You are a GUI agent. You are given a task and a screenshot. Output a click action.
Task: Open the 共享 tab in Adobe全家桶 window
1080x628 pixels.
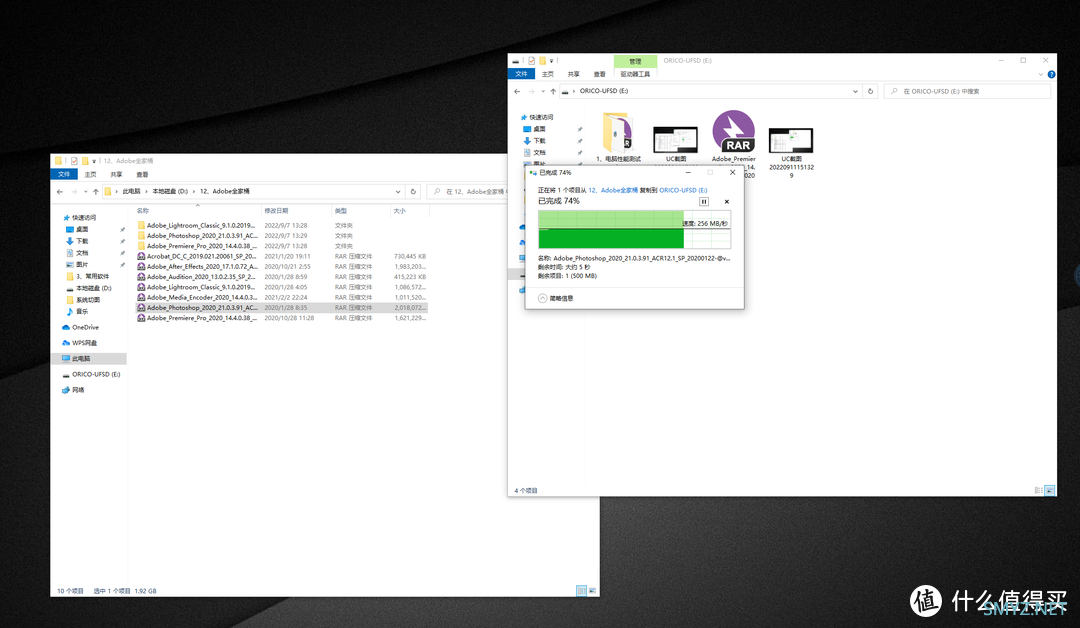116,174
